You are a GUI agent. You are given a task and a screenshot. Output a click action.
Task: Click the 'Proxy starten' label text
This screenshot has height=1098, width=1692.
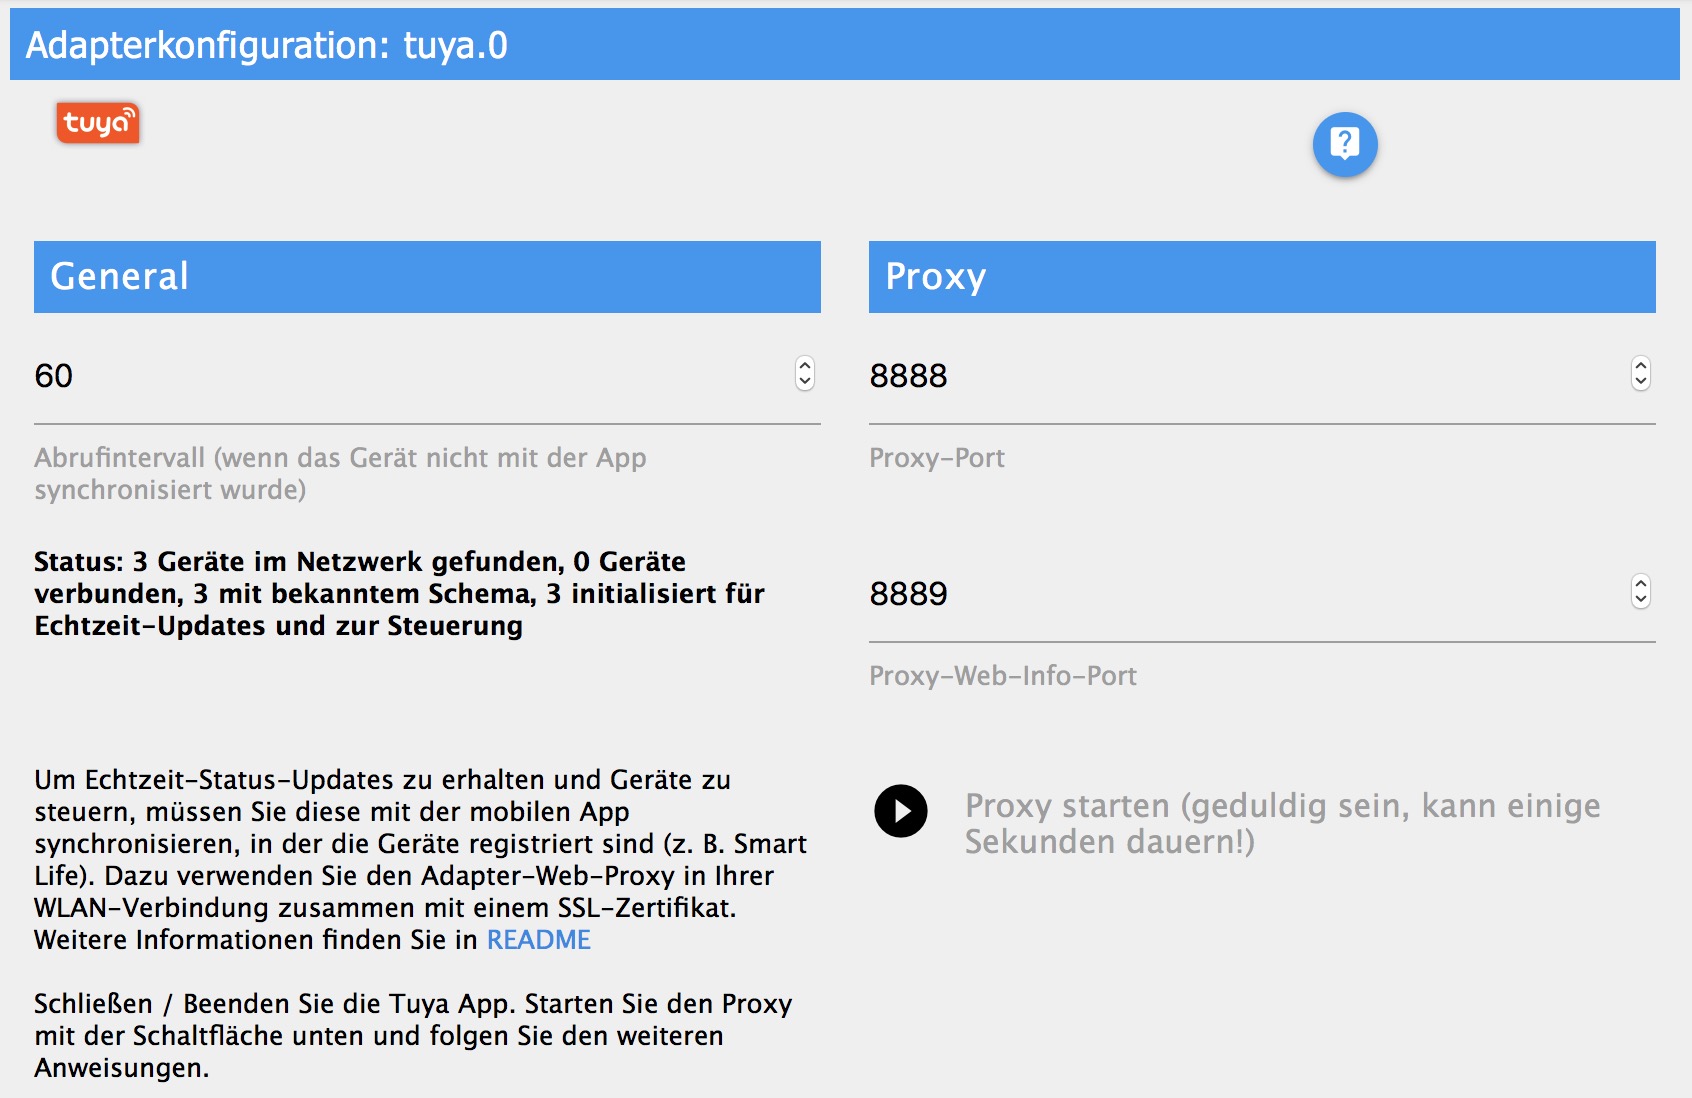click(1283, 823)
